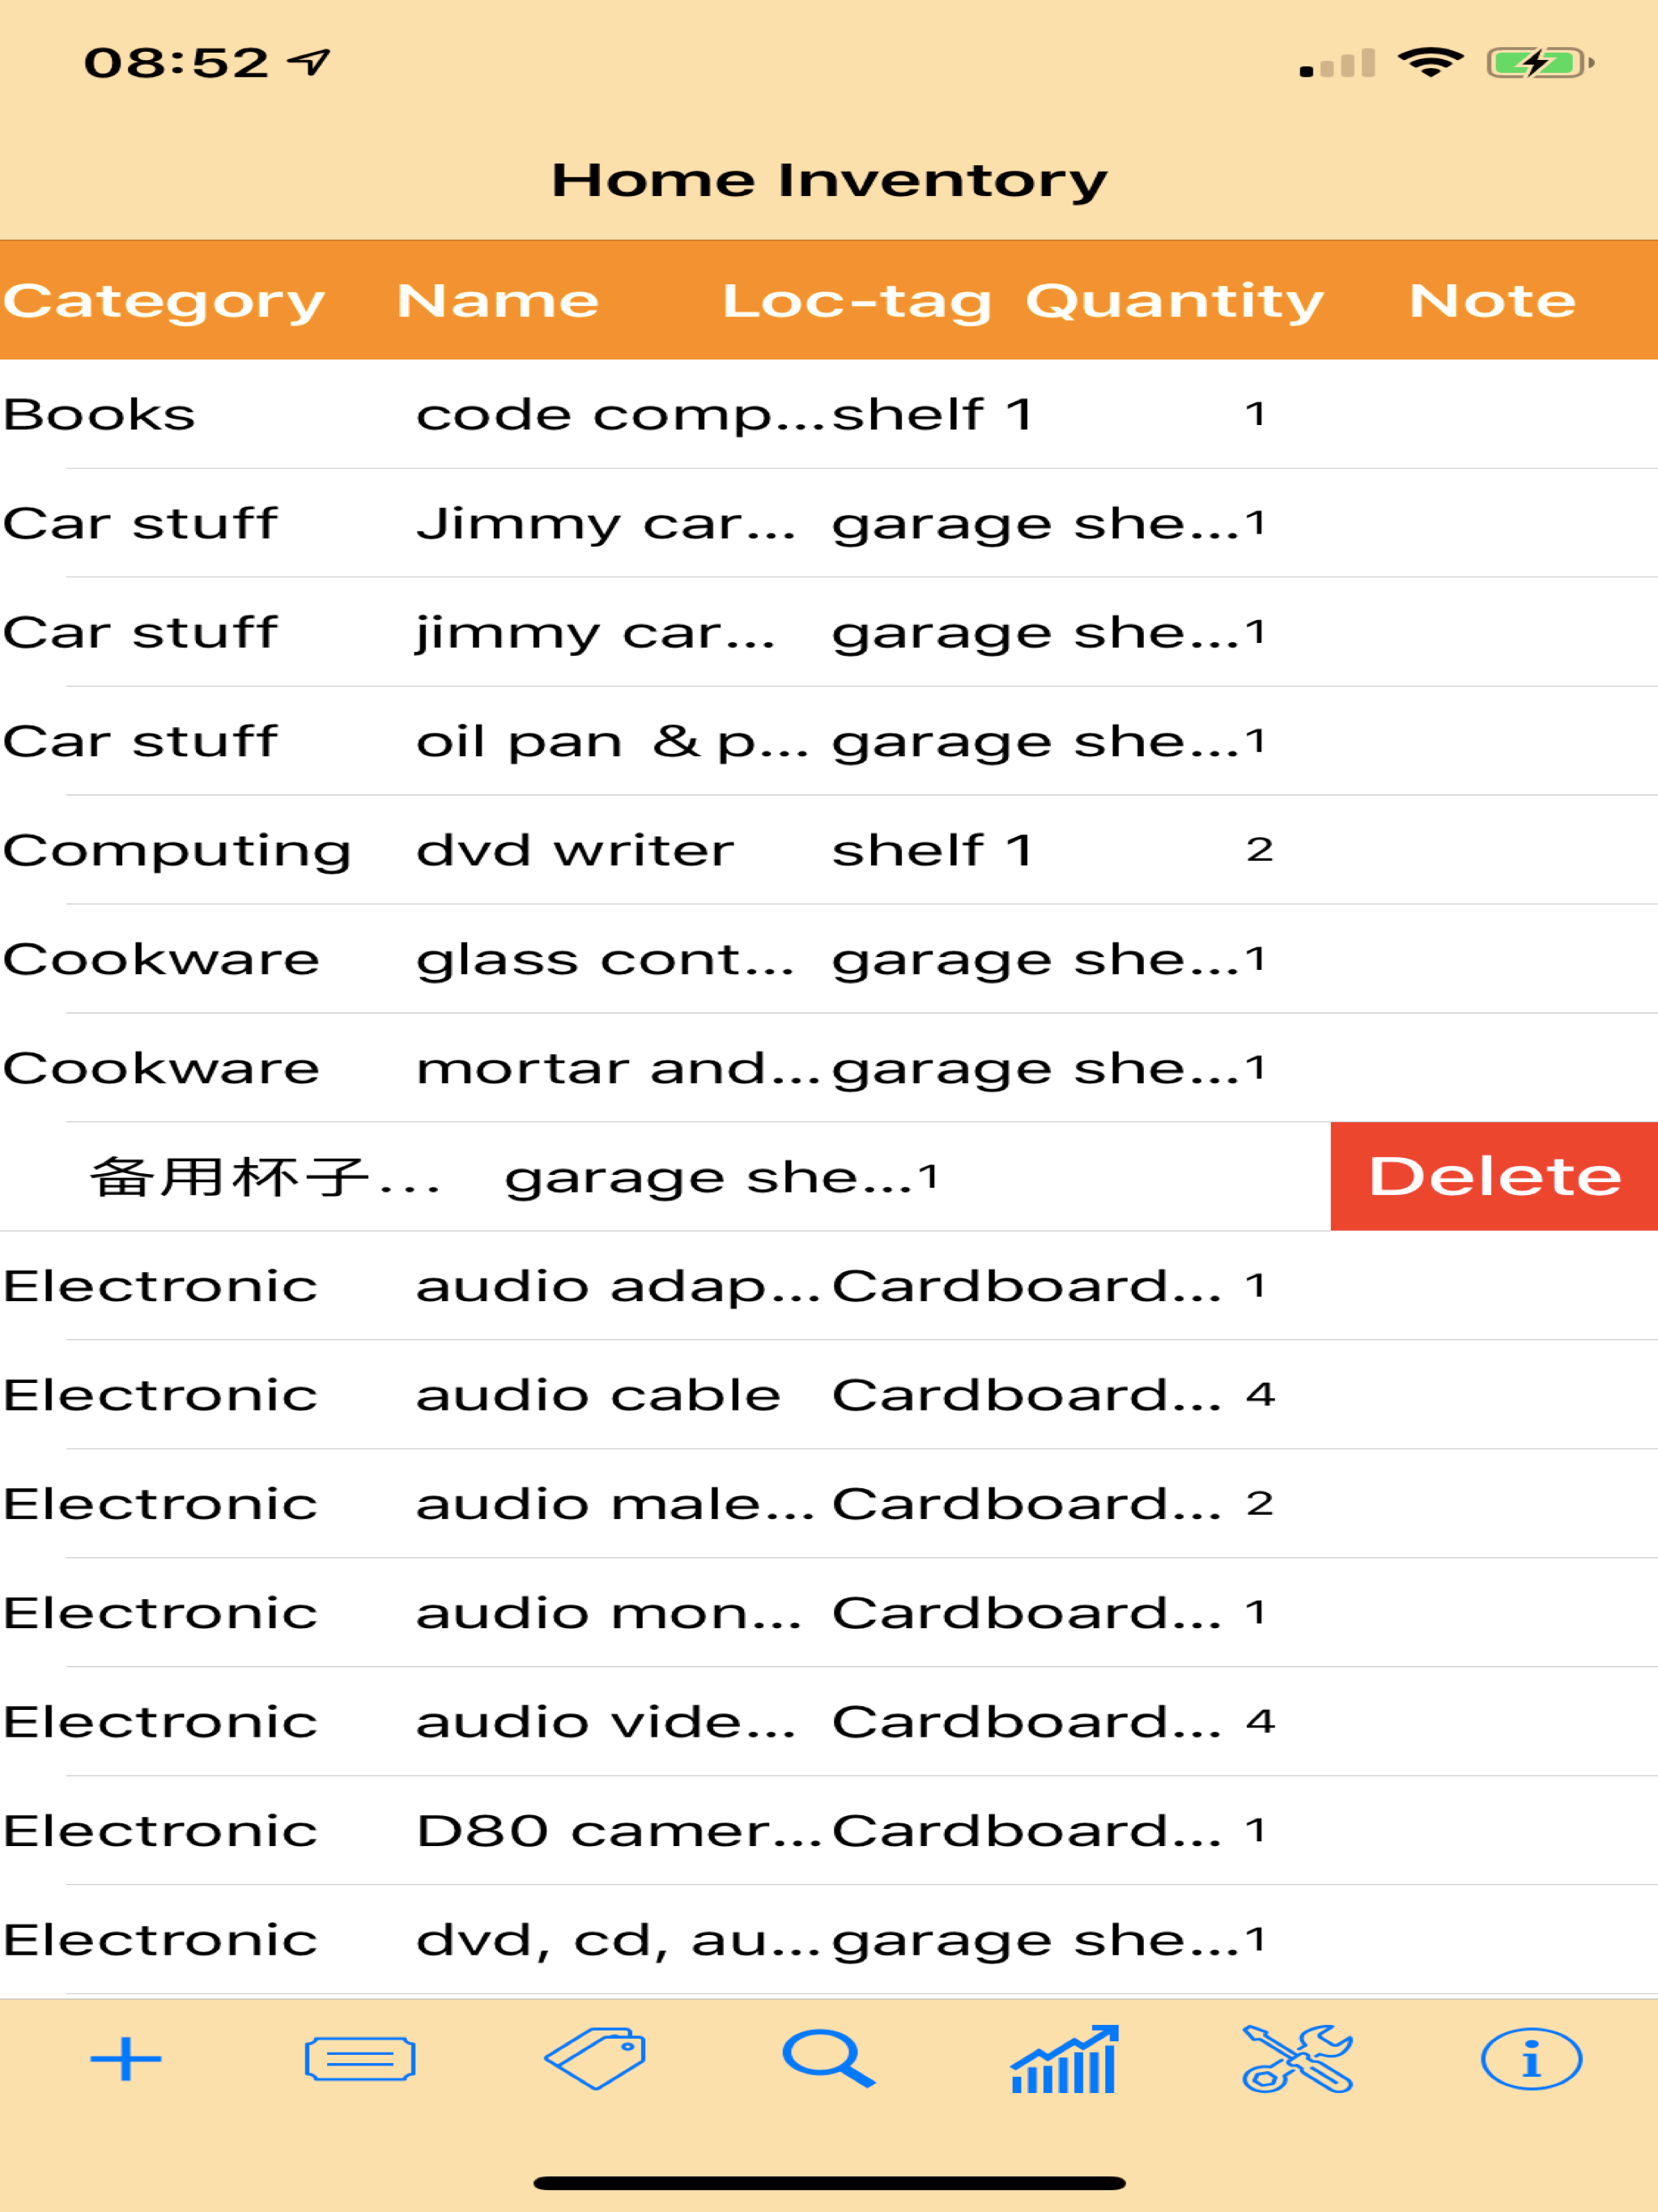Tap the Quantity column header
Viewport: 1658px width, 2212px height.
tap(1175, 301)
